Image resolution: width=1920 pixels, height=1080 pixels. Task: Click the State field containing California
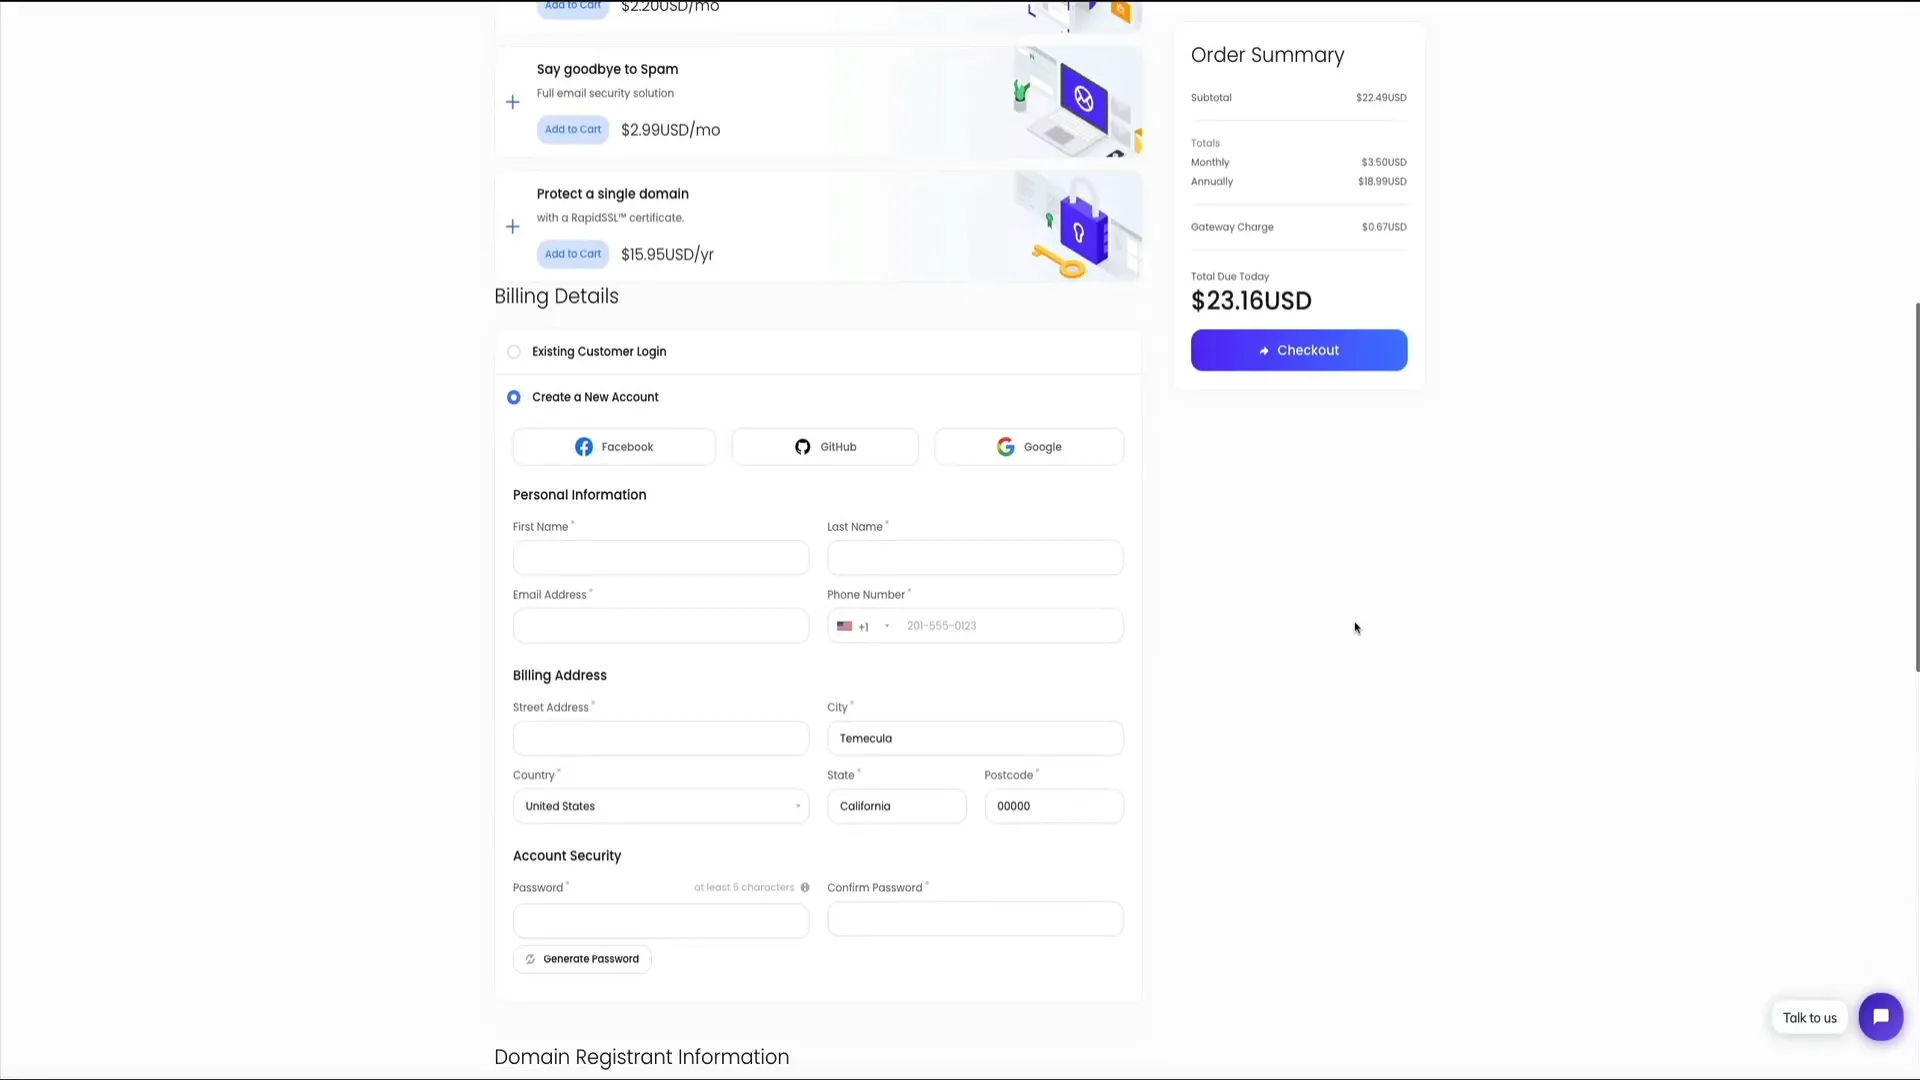(897, 806)
